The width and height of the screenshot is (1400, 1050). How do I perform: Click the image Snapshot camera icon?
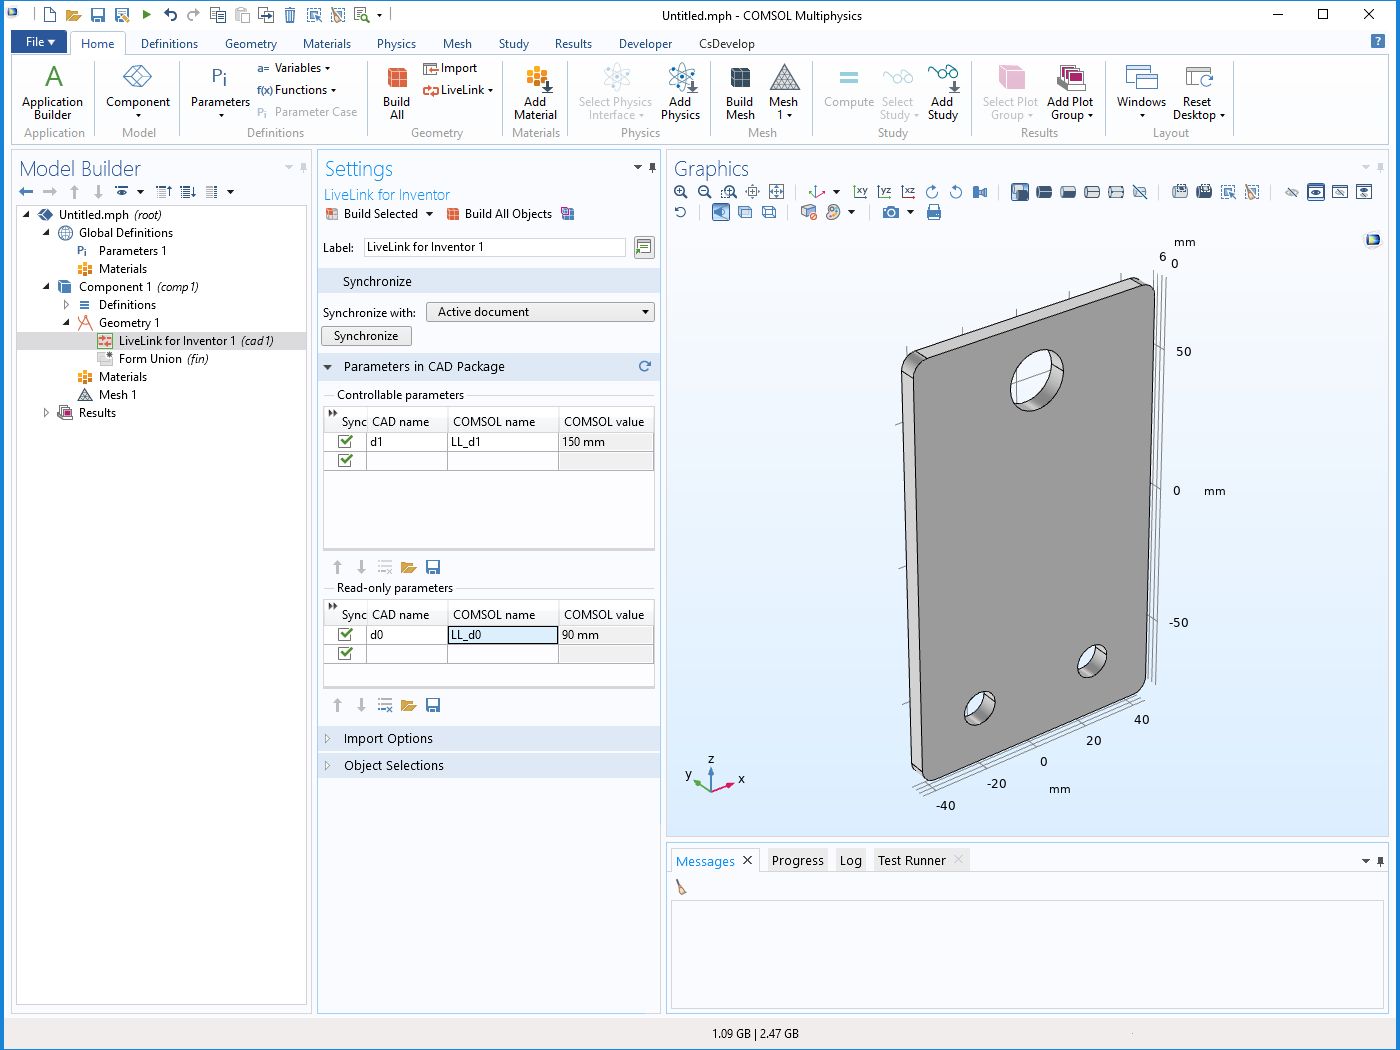890,212
